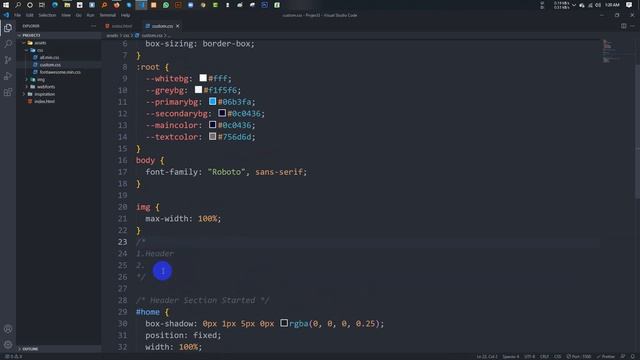The image size is (640, 360).
Task: Open the Source Control view
Action: click(x=8, y=60)
